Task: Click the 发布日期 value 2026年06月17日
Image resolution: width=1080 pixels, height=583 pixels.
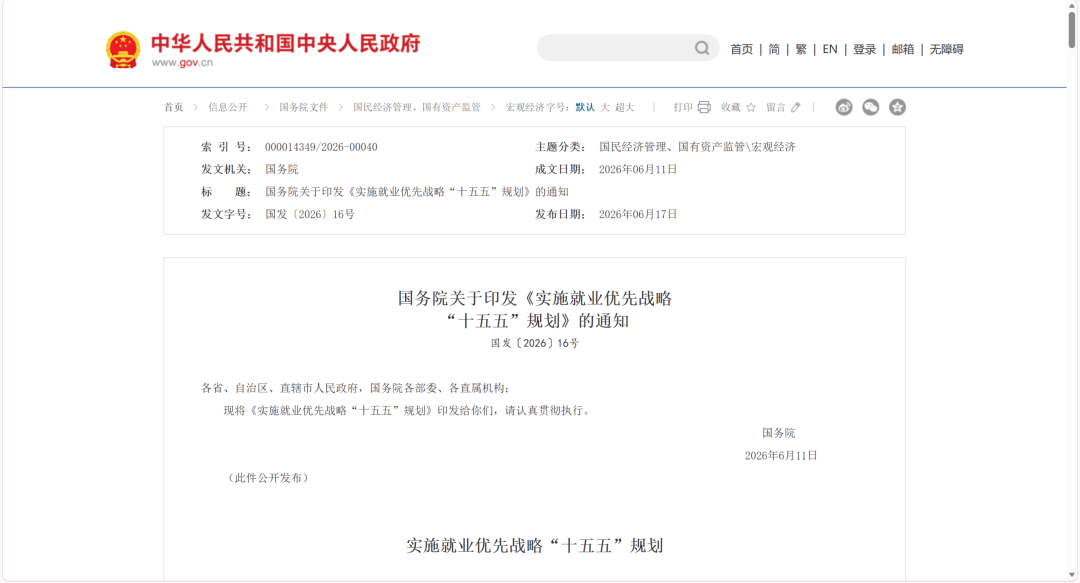Action: coord(638,214)
